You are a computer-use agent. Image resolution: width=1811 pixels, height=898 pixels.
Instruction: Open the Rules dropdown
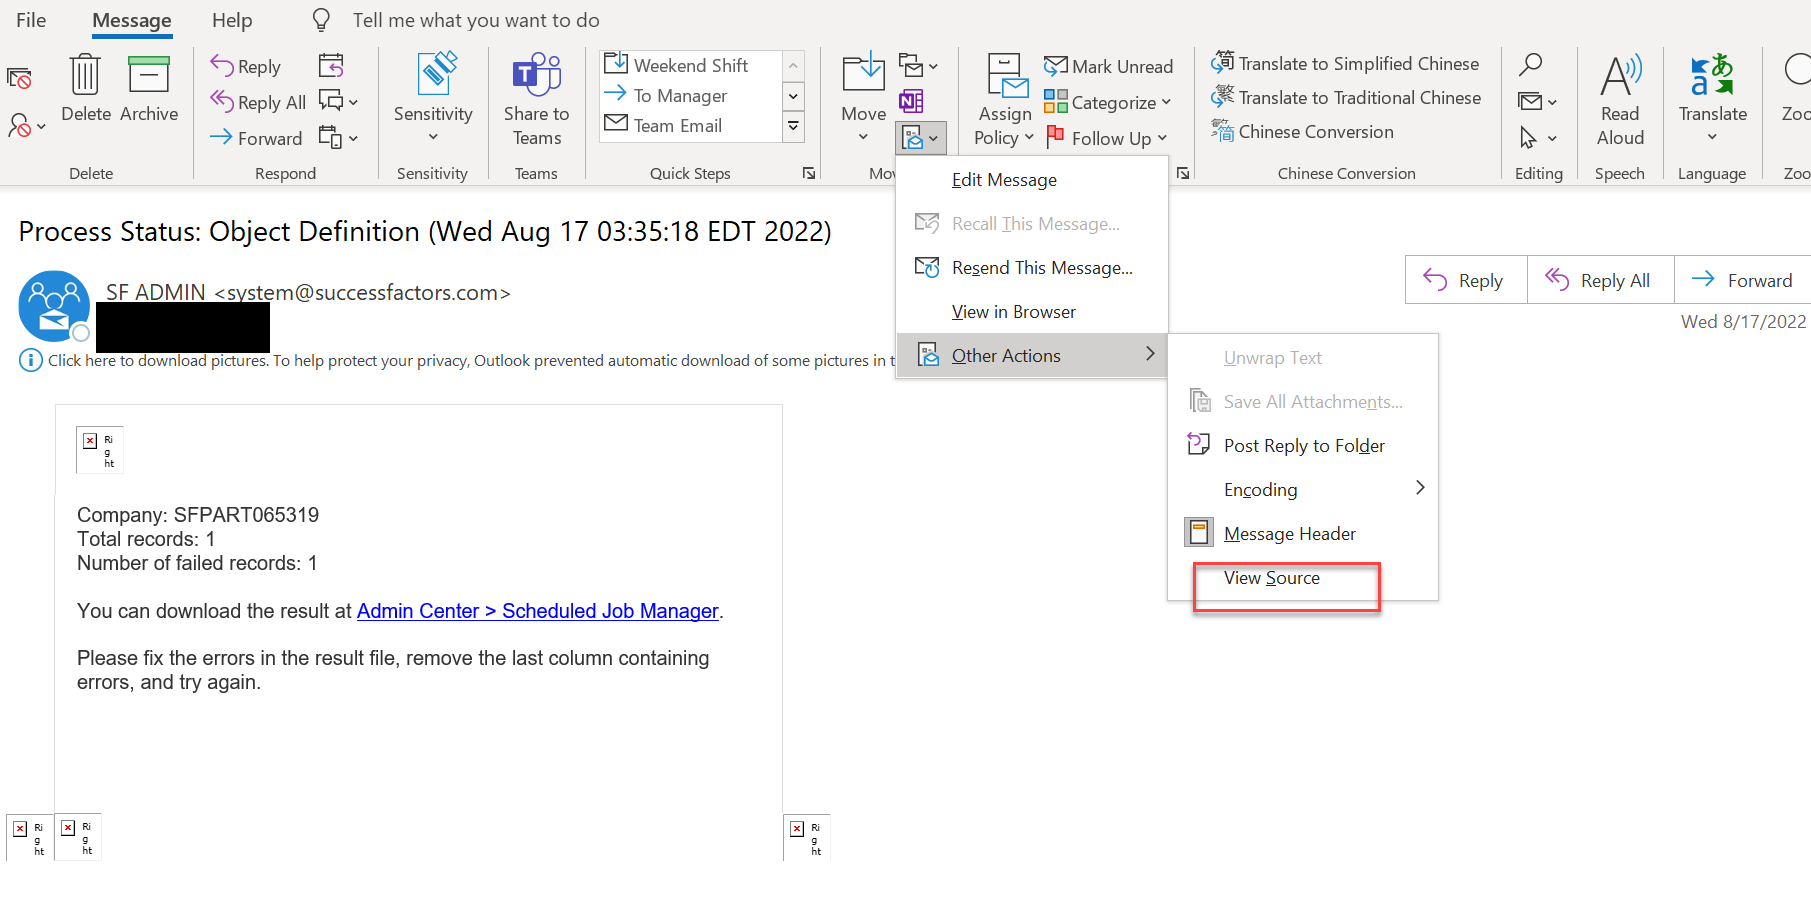918,66
